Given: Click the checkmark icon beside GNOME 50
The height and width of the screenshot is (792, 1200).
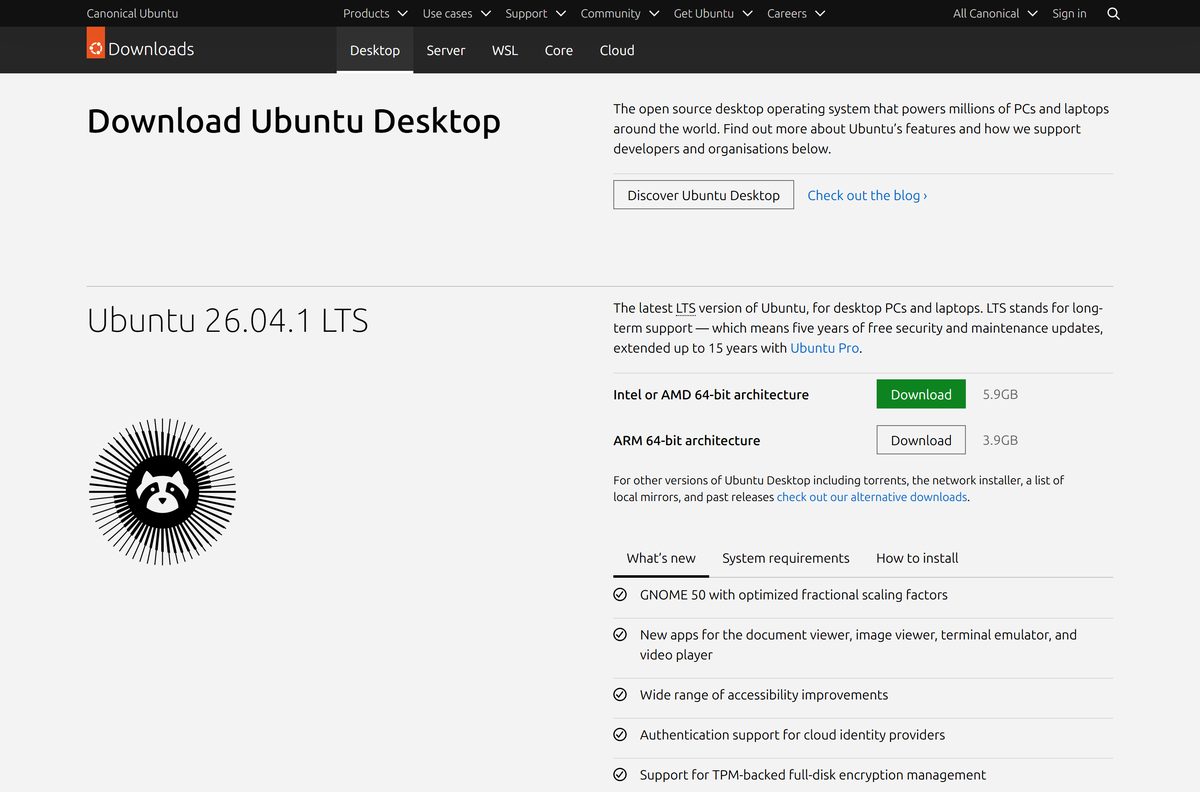Looking at the screenshot, I should pos(620,594).
